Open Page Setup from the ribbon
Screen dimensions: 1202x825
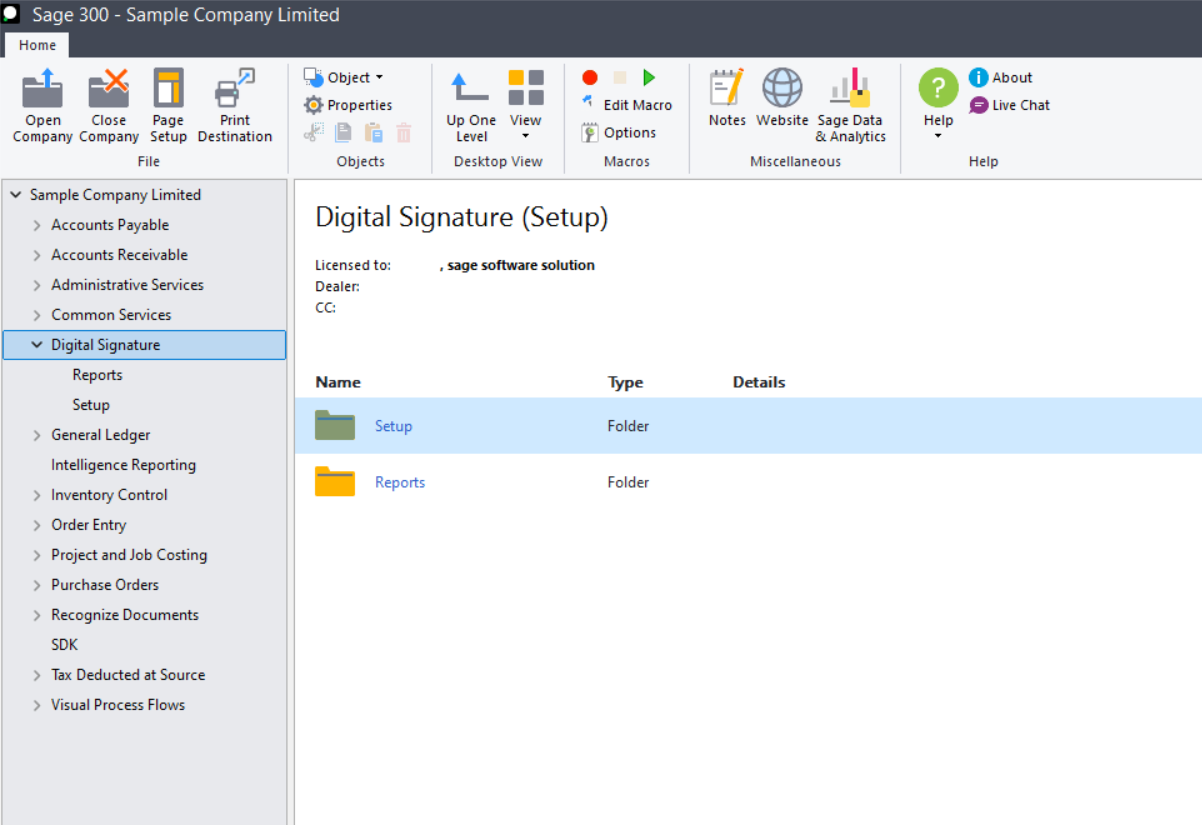[167, 105]
